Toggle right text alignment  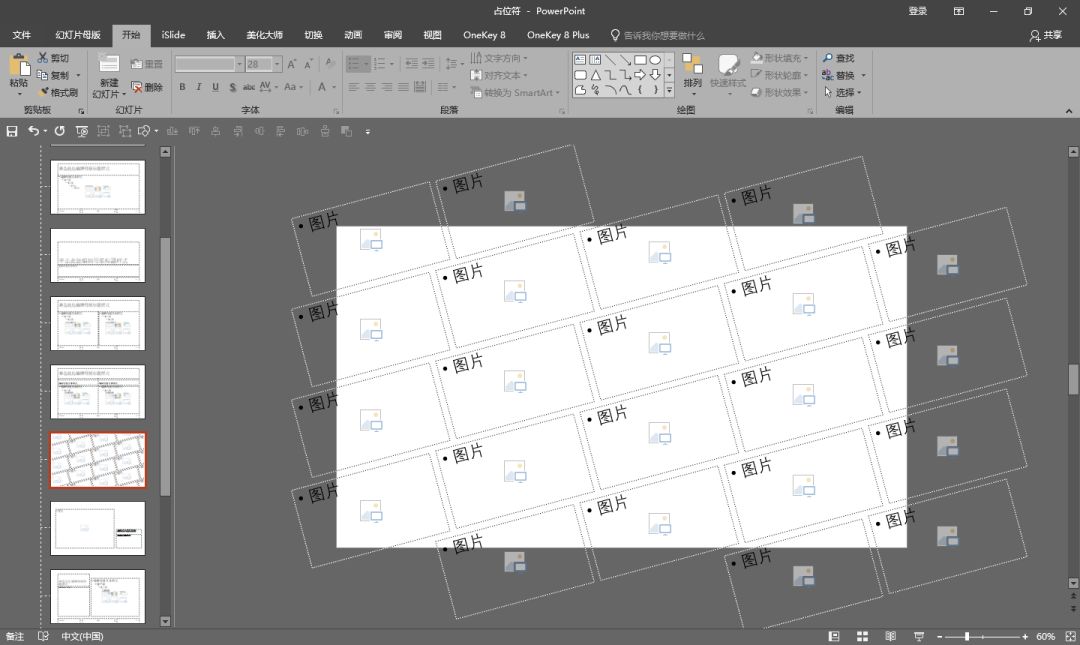[386, 87]
